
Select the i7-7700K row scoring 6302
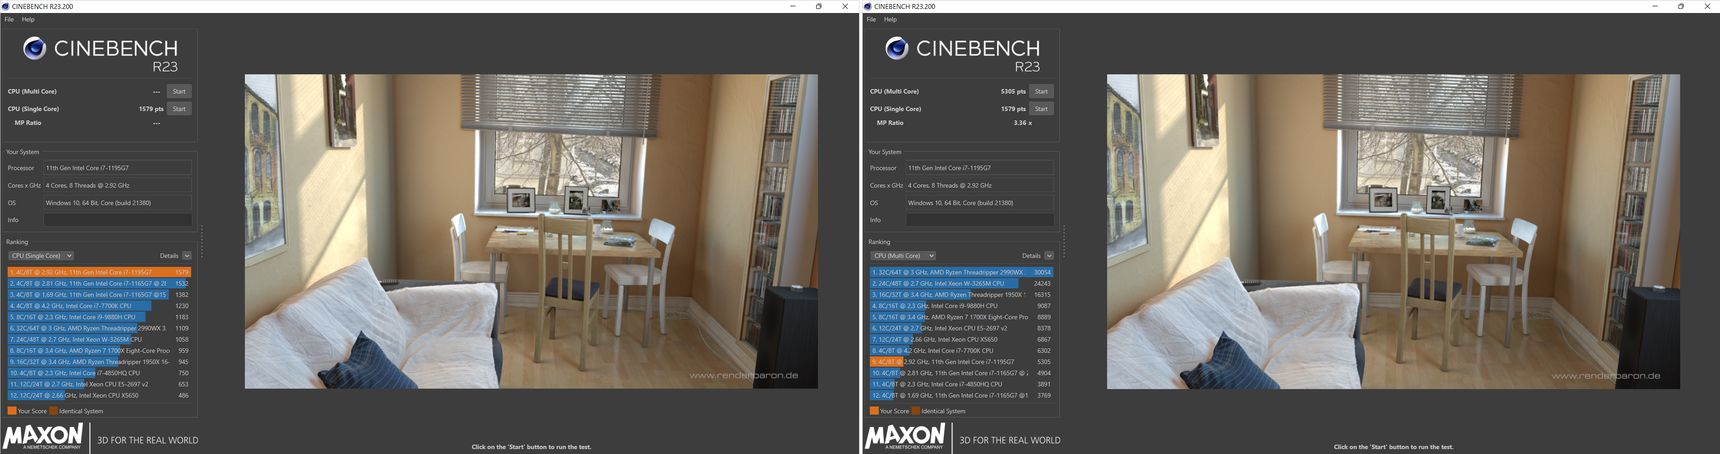961,351
